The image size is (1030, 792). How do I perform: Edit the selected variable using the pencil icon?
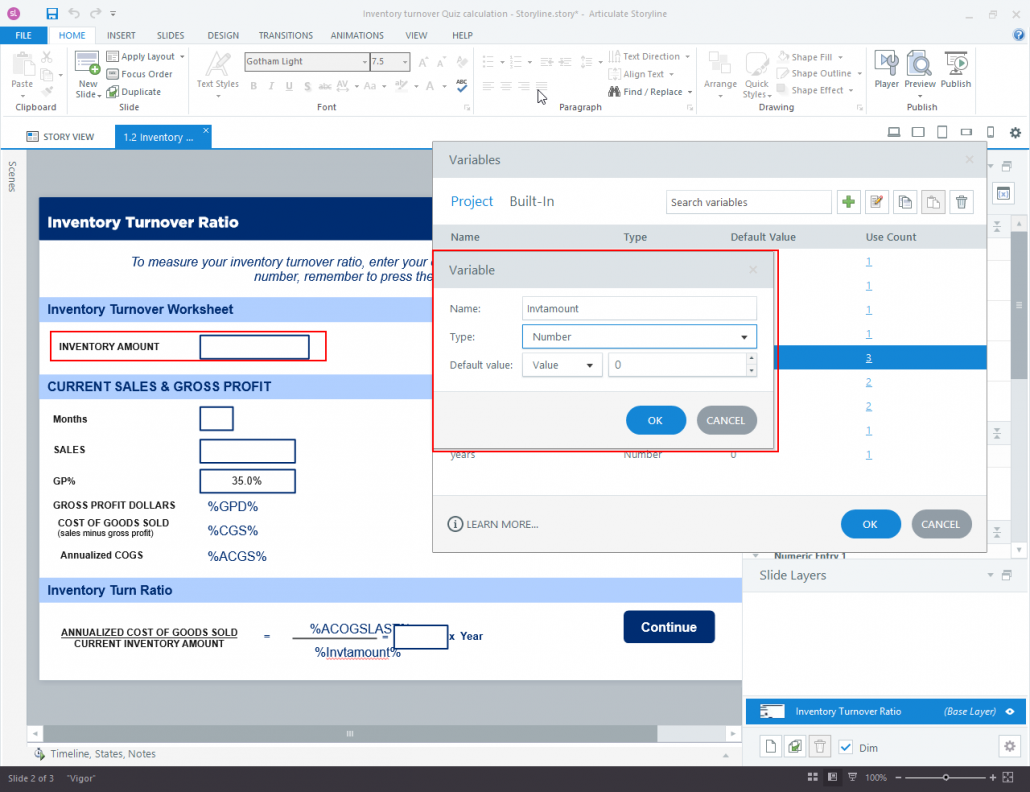click(876, 202)
